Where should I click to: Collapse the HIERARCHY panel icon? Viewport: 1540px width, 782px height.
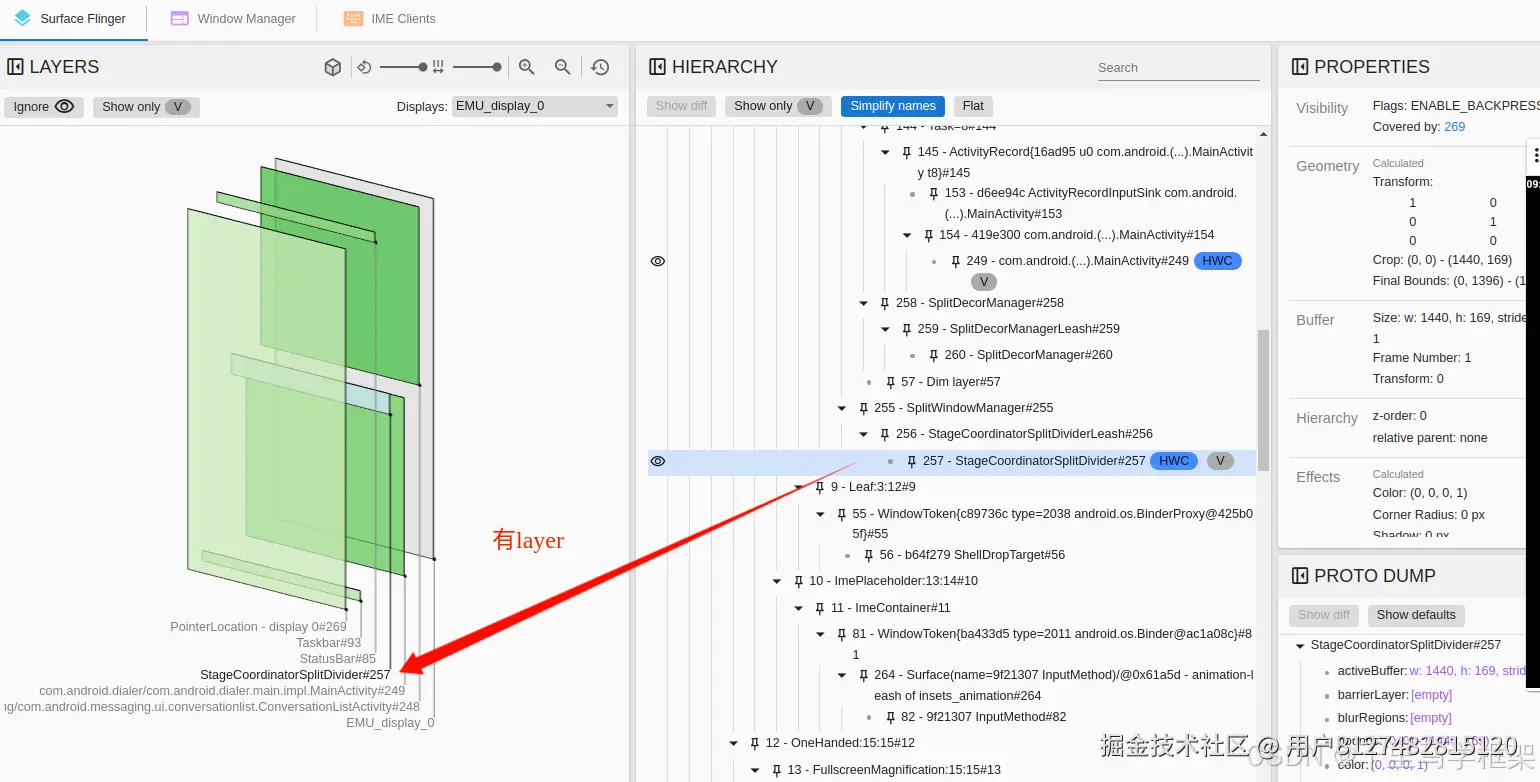657,67
